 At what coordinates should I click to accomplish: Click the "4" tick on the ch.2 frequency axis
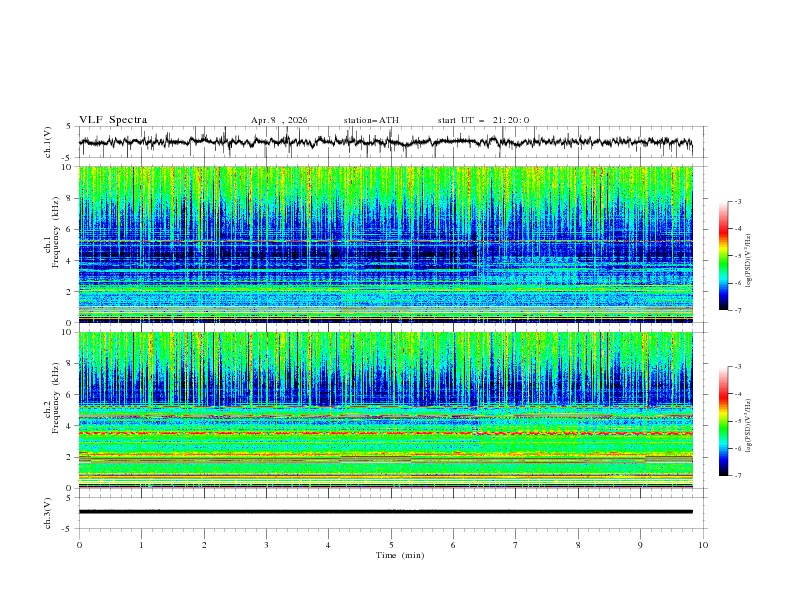coord(70,426)
